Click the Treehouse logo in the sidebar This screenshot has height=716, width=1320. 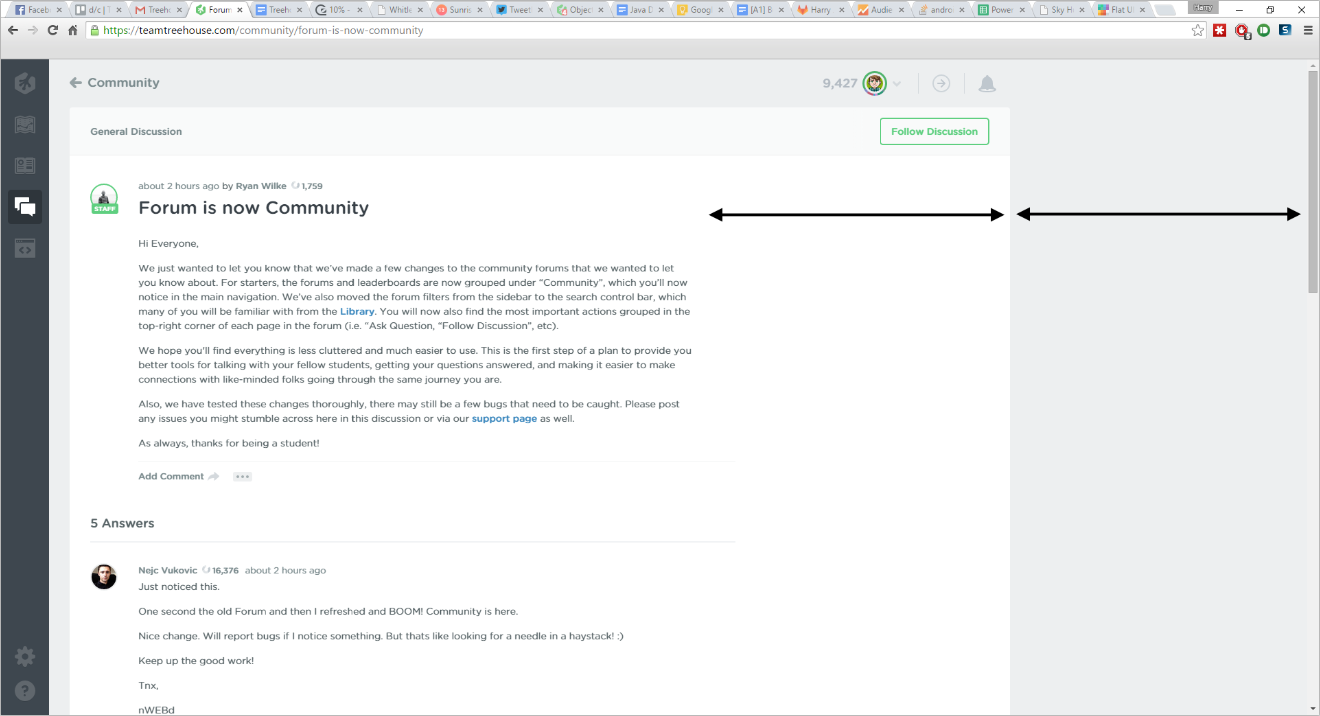click(x=25, y=83)
